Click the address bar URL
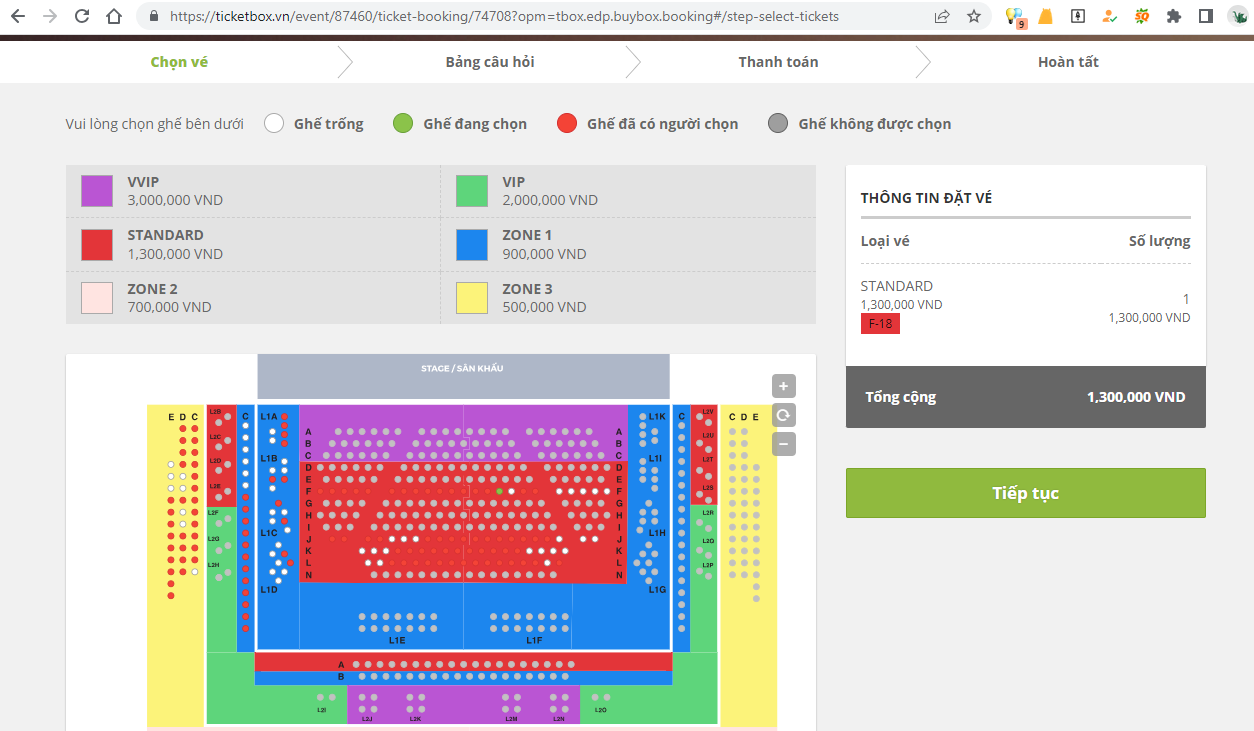The image size is (1254, 731). [x=504, y=16]
